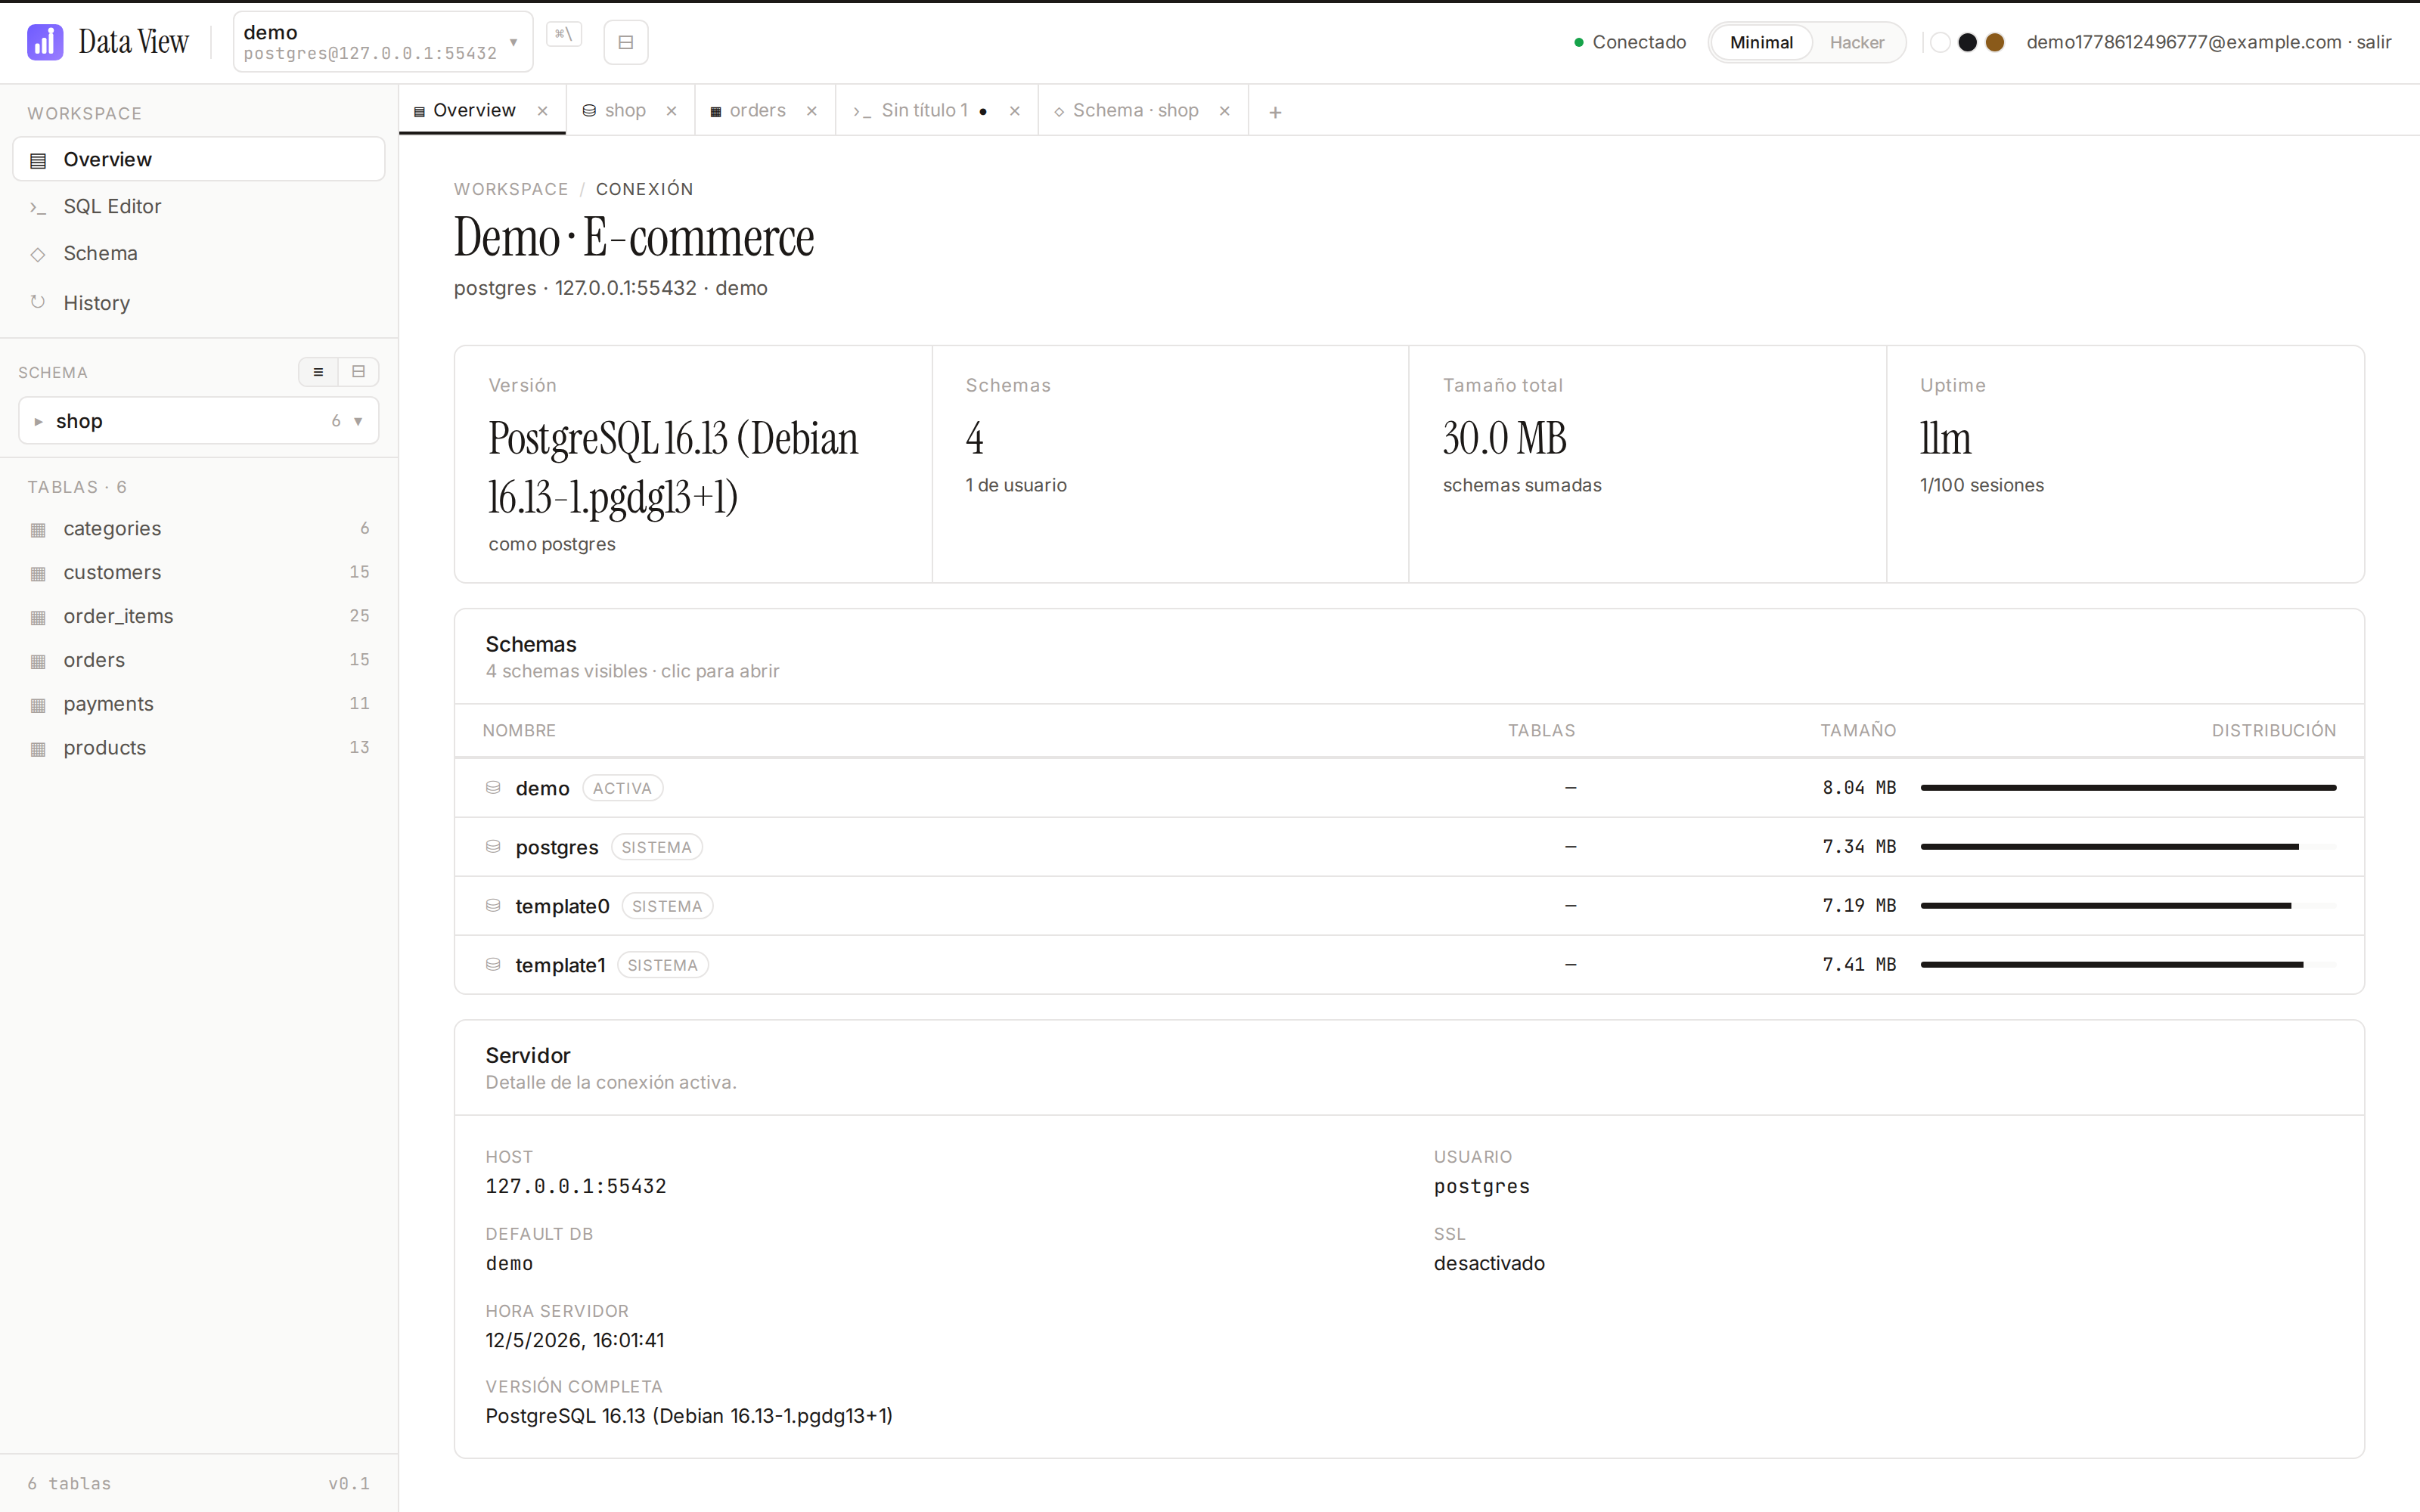Close the Sin título 1 tab

pyautogui.click(x=1015, y=111)
